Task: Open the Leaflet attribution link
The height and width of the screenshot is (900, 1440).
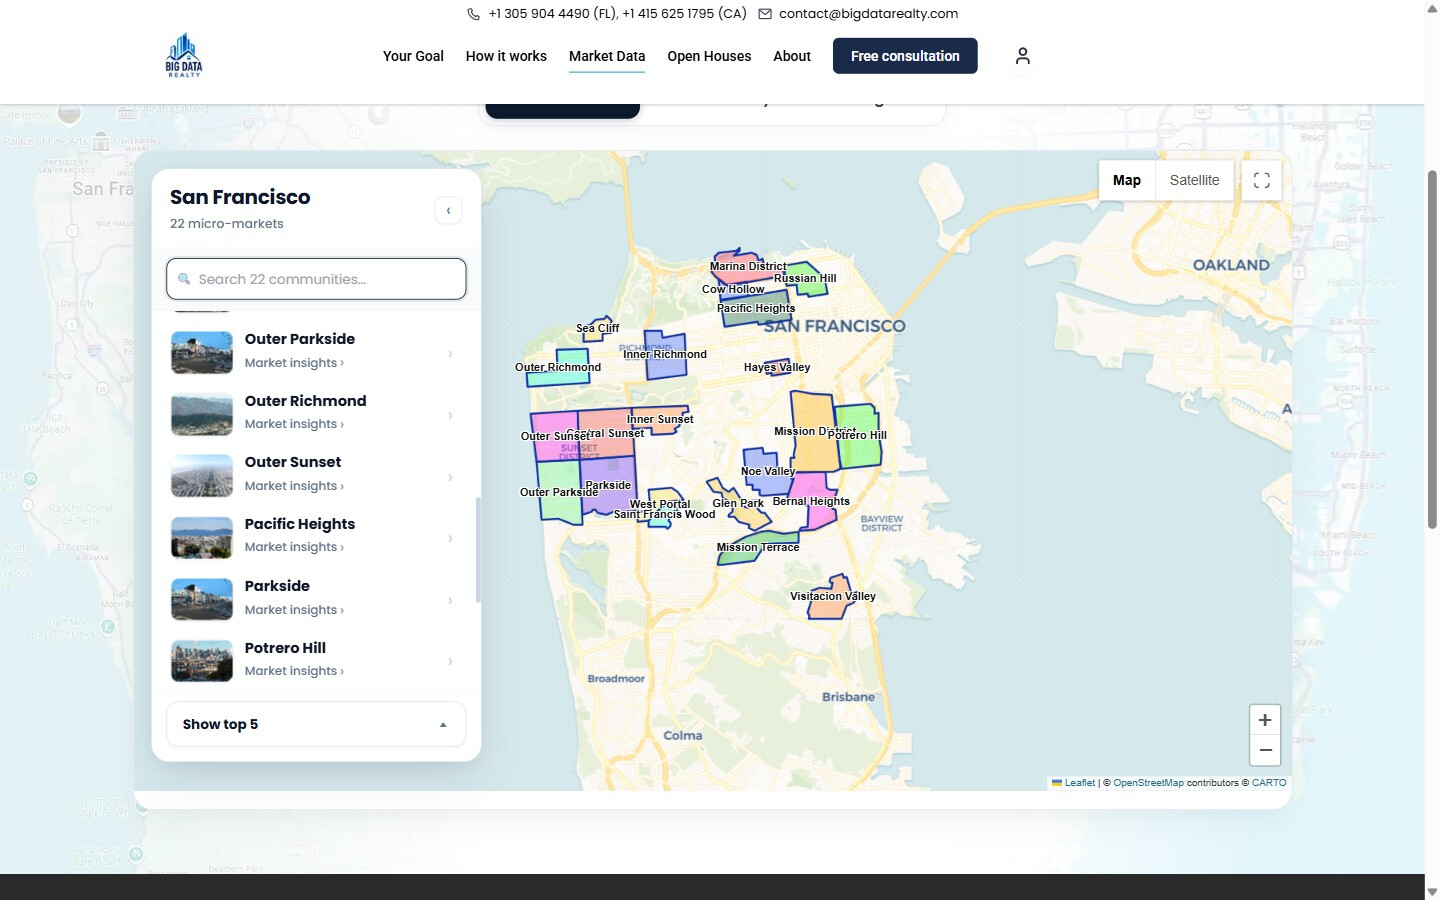Action: 1073,783
